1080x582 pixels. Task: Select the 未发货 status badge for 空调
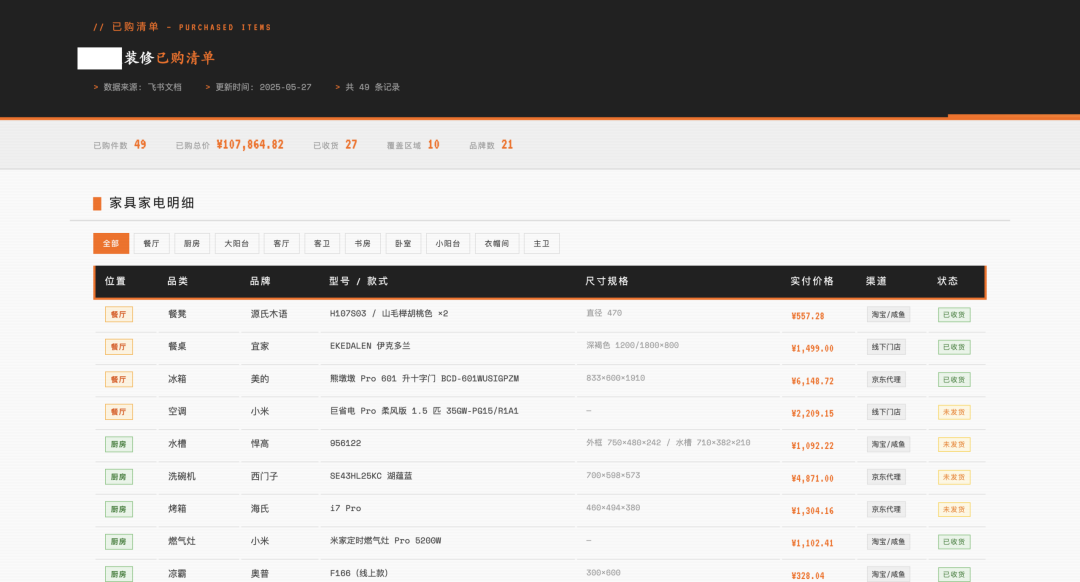point(954,413)
